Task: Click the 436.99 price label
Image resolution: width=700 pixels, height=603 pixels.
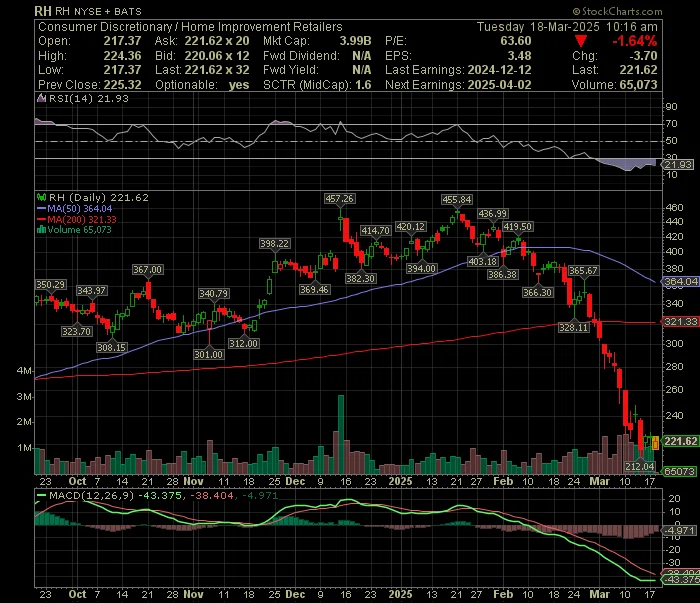Action: 492,214
